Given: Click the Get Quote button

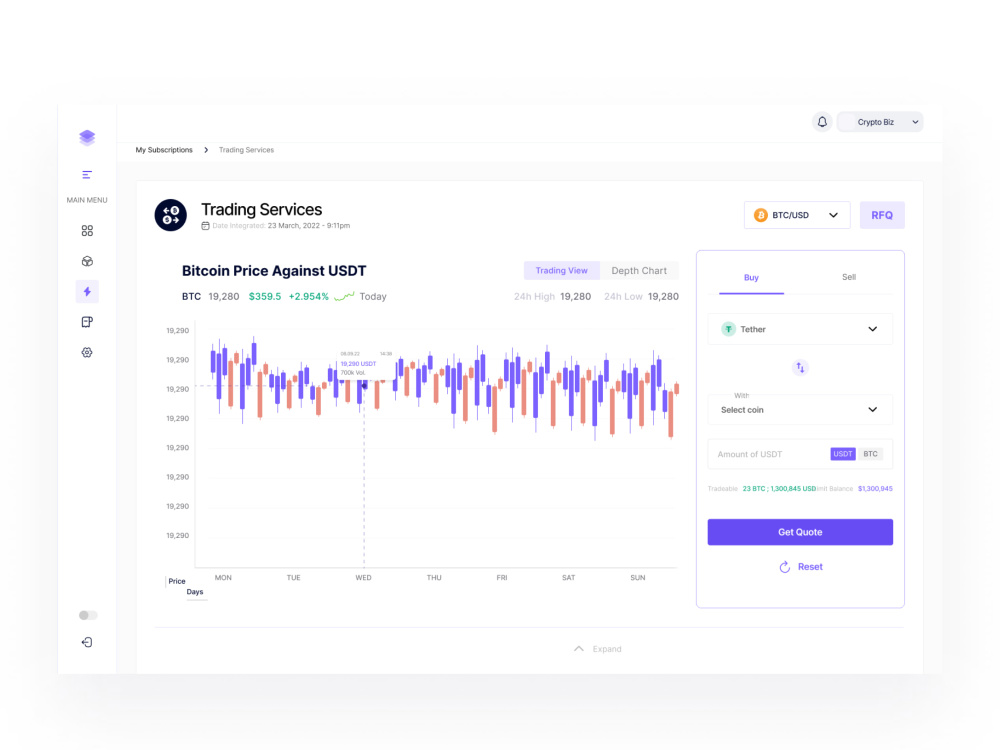Looking at the screenshot, I should tap(800, 532).
